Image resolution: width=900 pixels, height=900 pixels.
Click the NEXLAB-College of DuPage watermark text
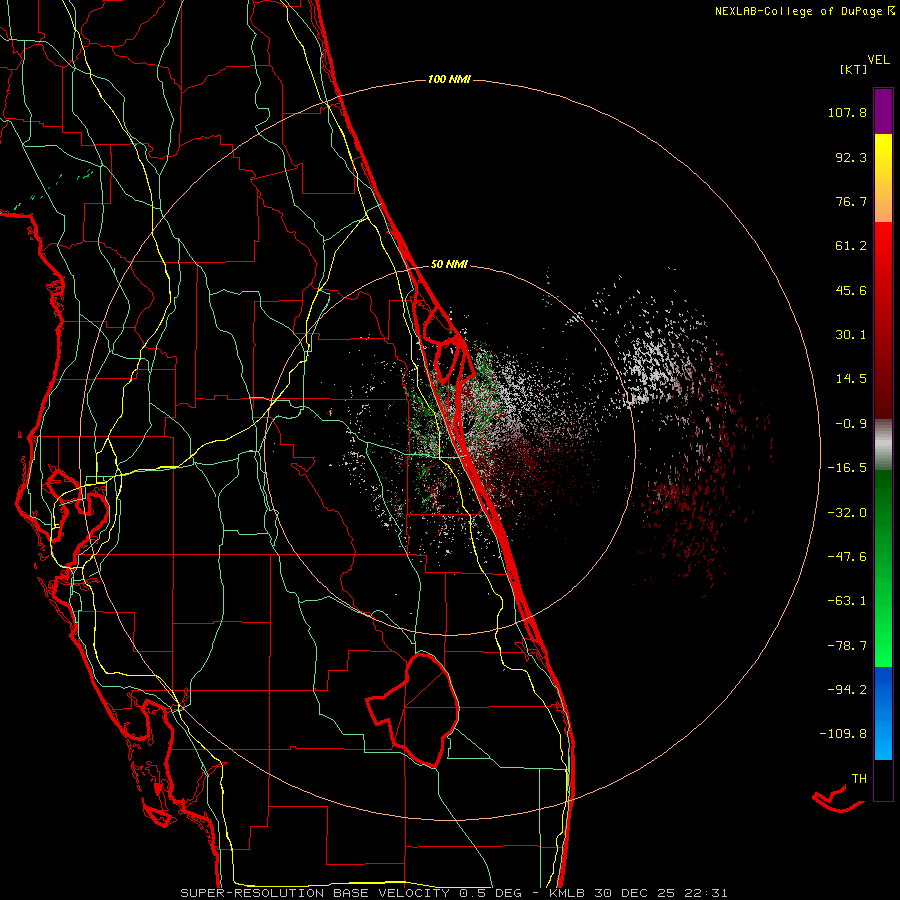[805, 11]
